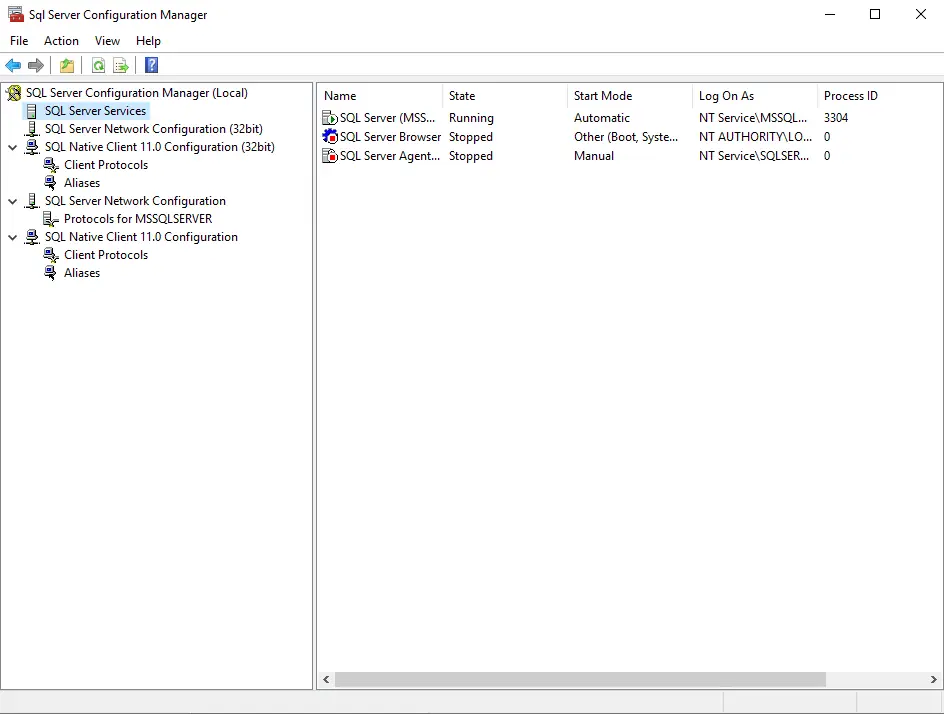Open the File menu
Screen dimensions: 944x714
pyautogui.click(x=19, y=41)
